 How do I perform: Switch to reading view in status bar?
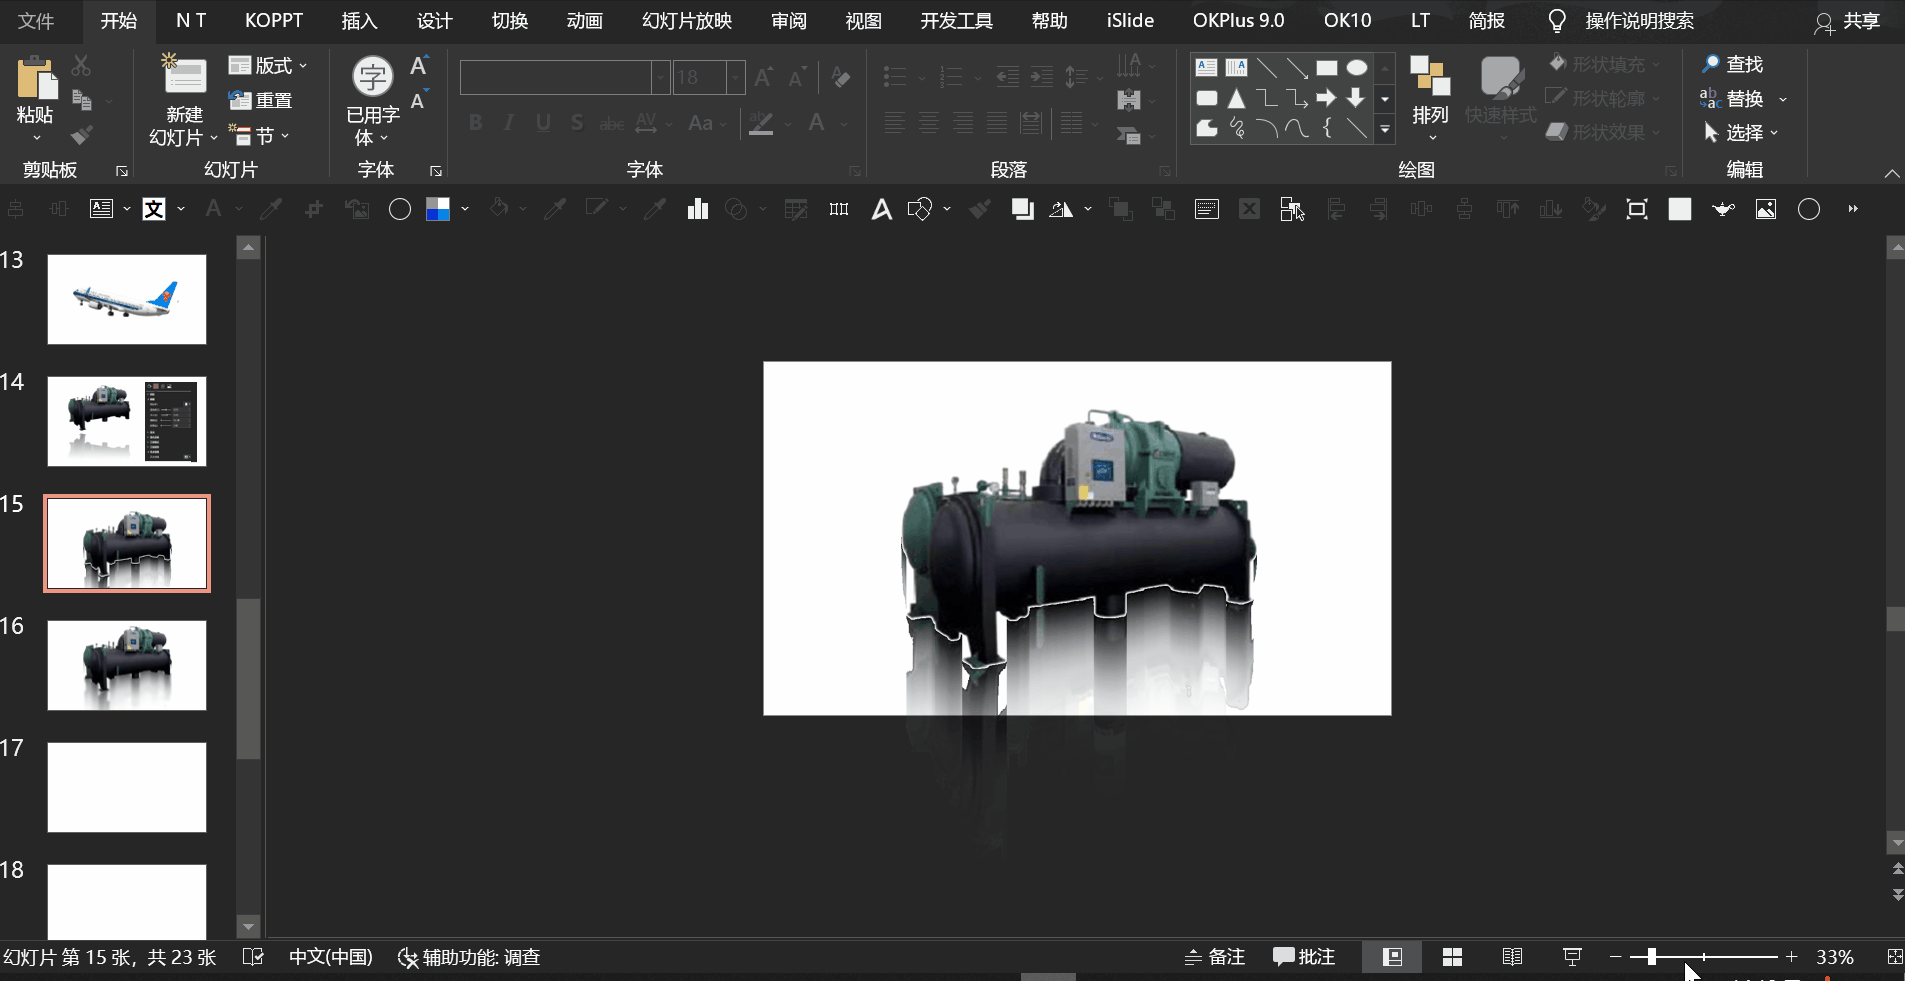click(x=1512, y=957)
